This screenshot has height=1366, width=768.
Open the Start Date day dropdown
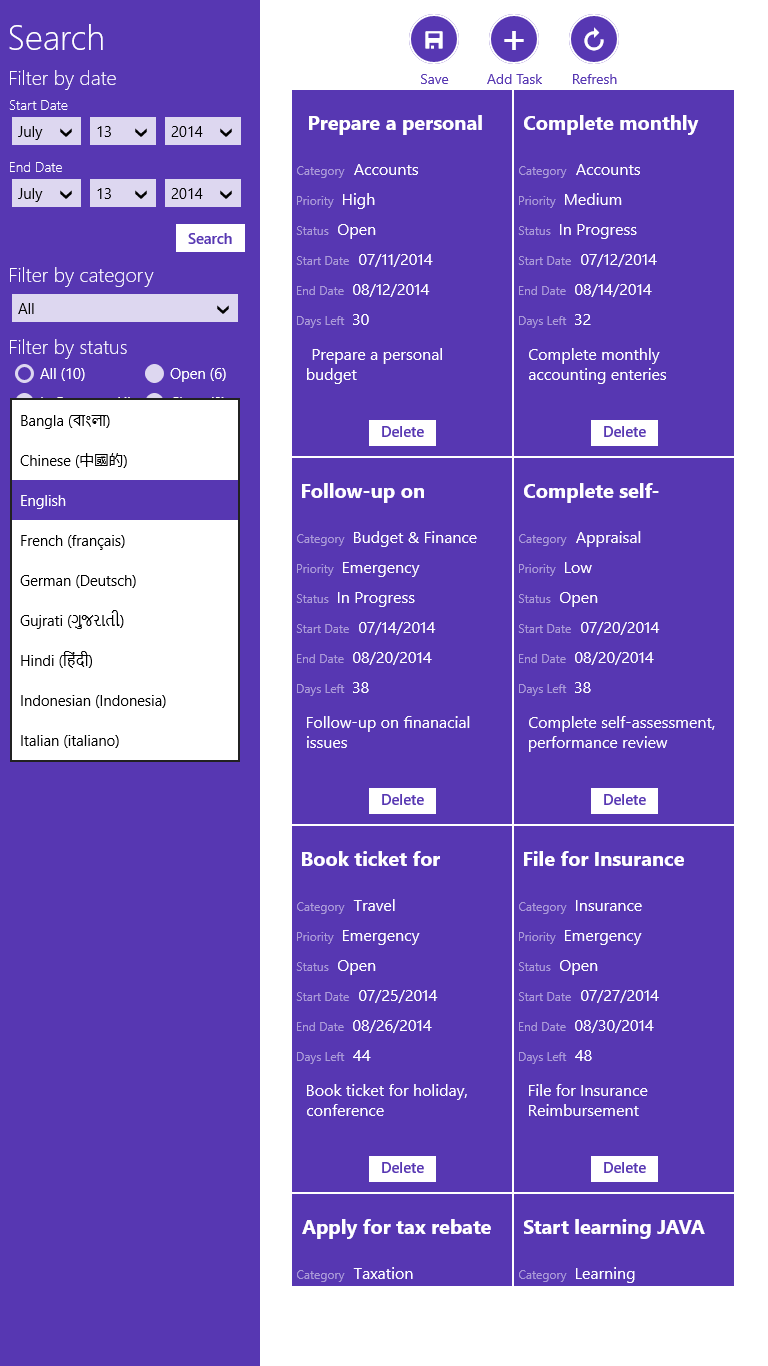pyautogui.click(x=123, y=132)
